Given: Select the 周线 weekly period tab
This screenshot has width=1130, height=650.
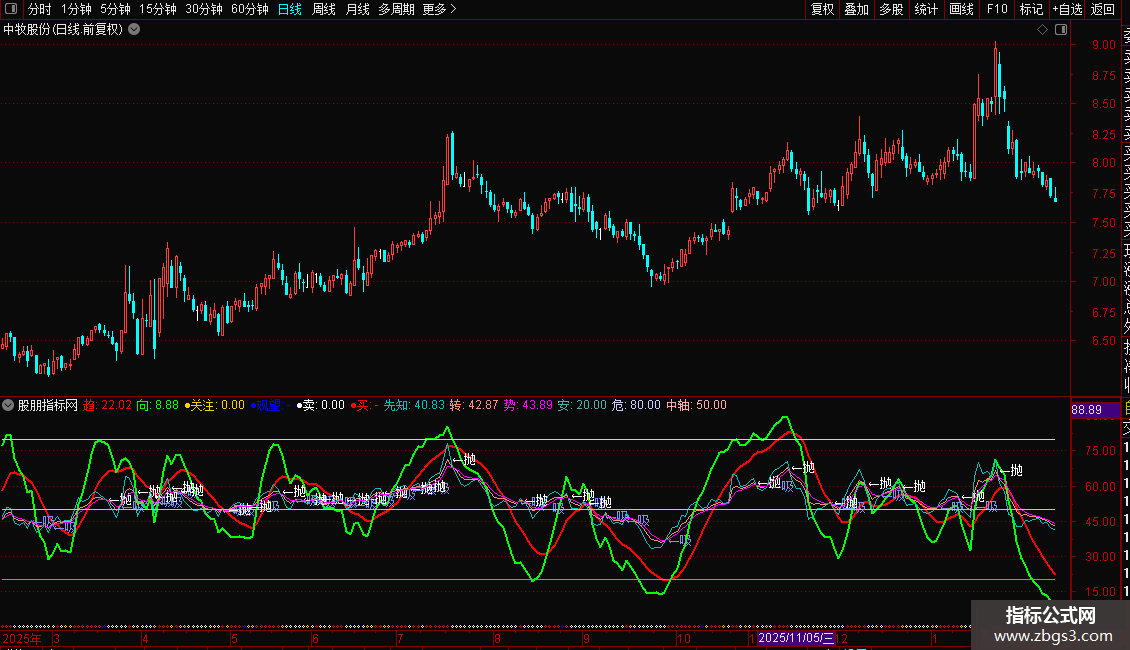Looking at the screenshot, I should [324, 9].
